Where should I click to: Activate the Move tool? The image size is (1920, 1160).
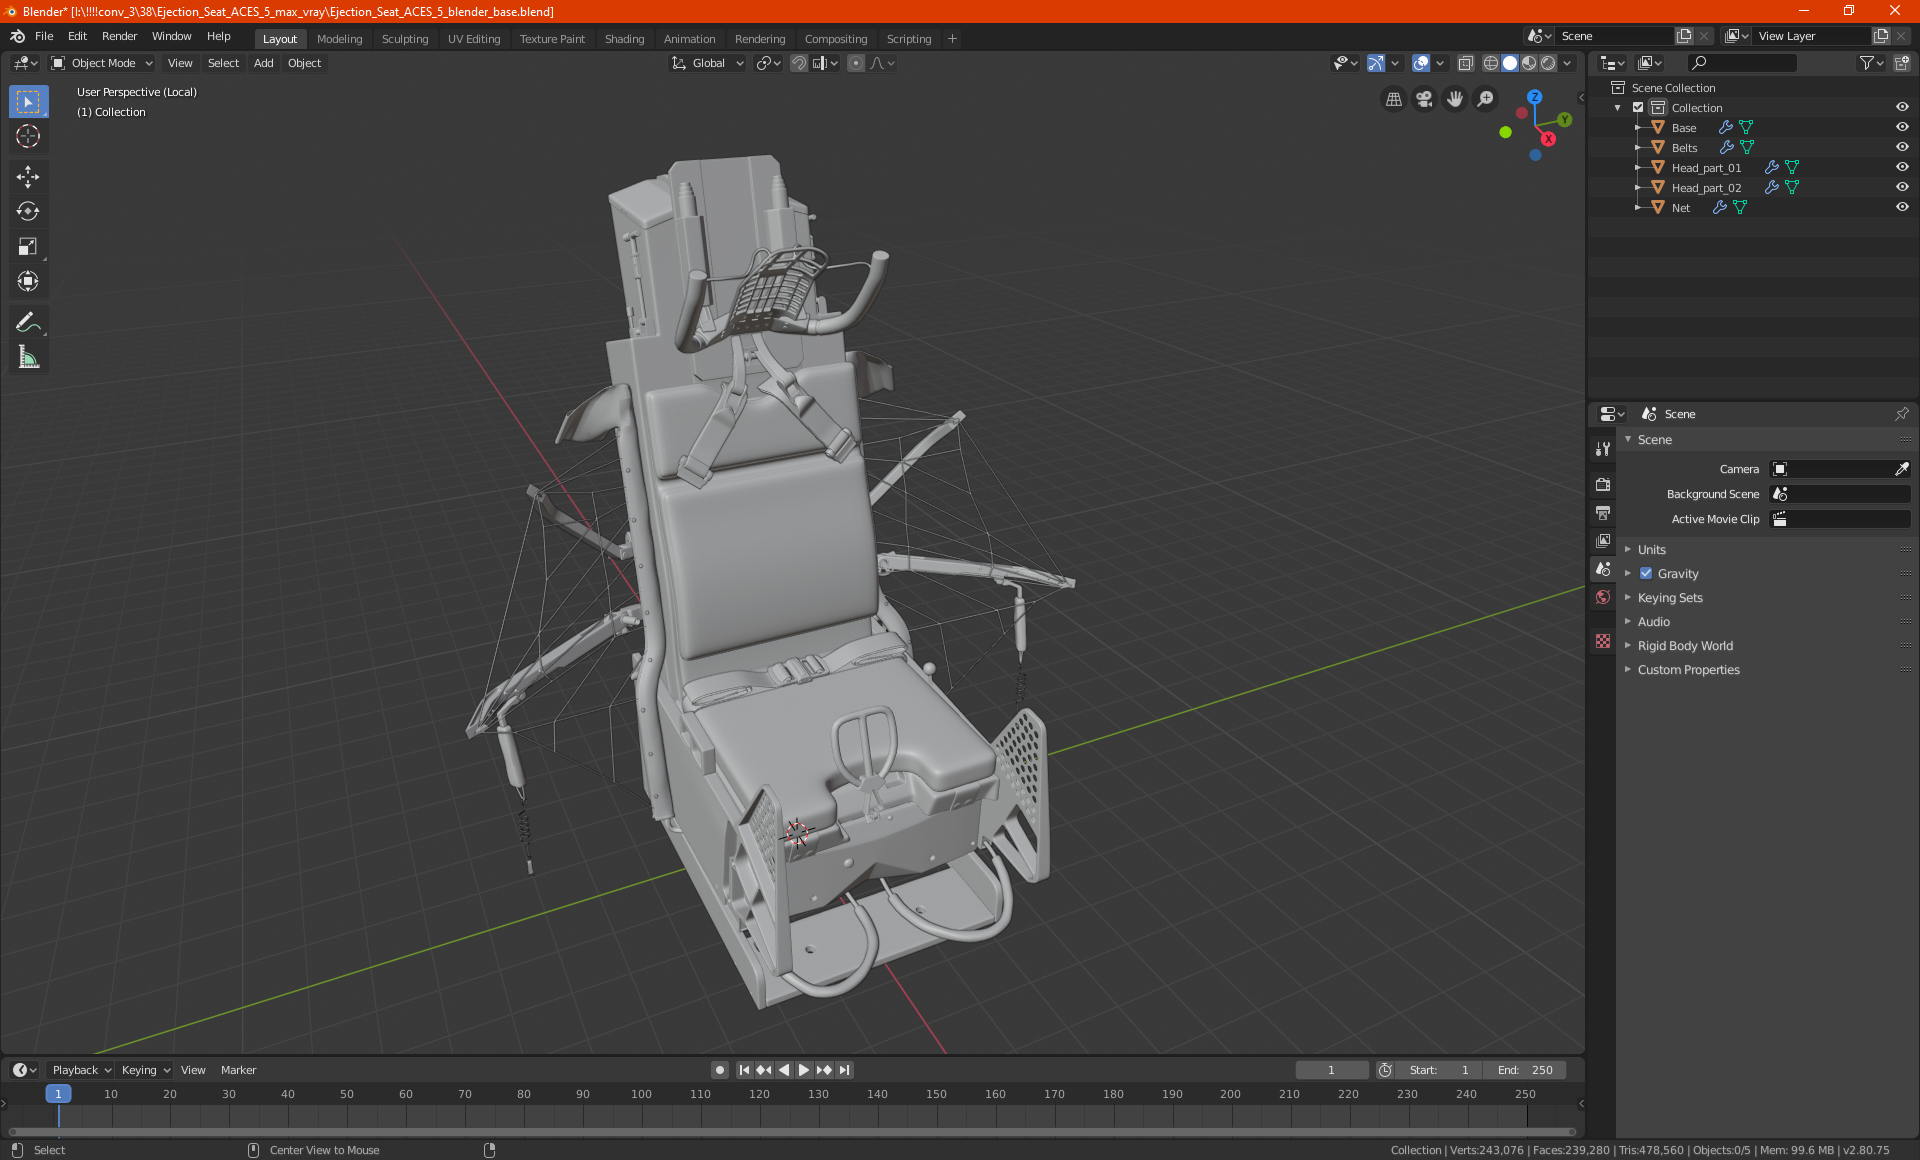(x=28, y=177)
